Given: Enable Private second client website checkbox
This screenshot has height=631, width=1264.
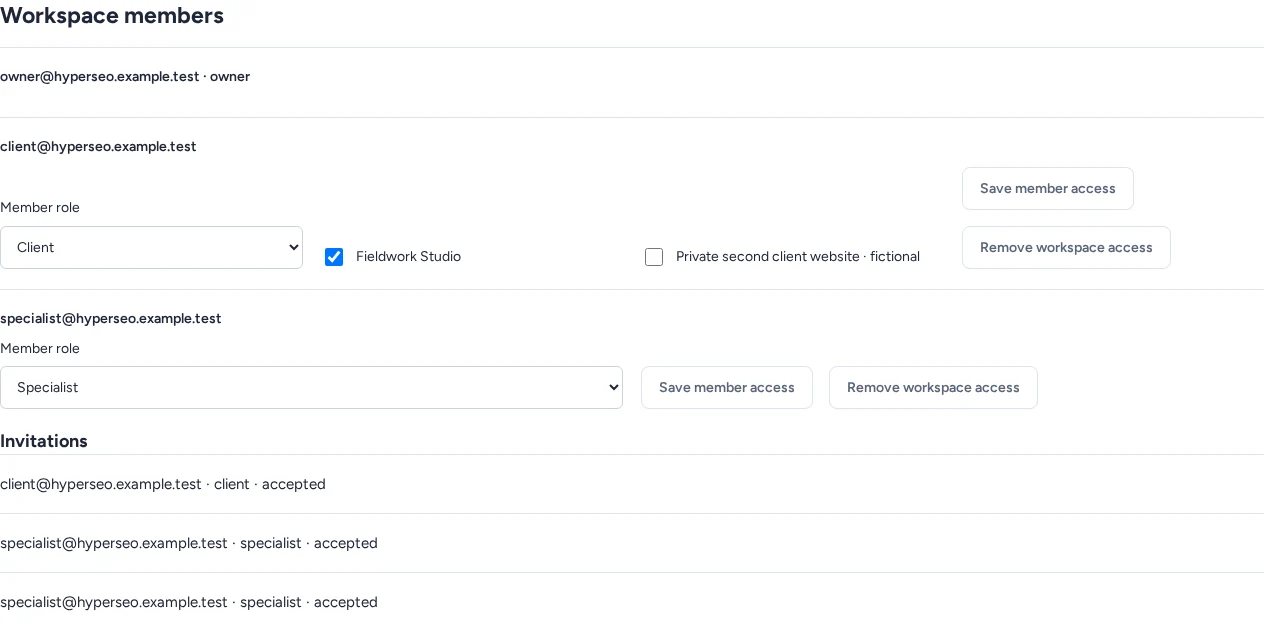Looking at the screenshot, I should tap(654, 257).
